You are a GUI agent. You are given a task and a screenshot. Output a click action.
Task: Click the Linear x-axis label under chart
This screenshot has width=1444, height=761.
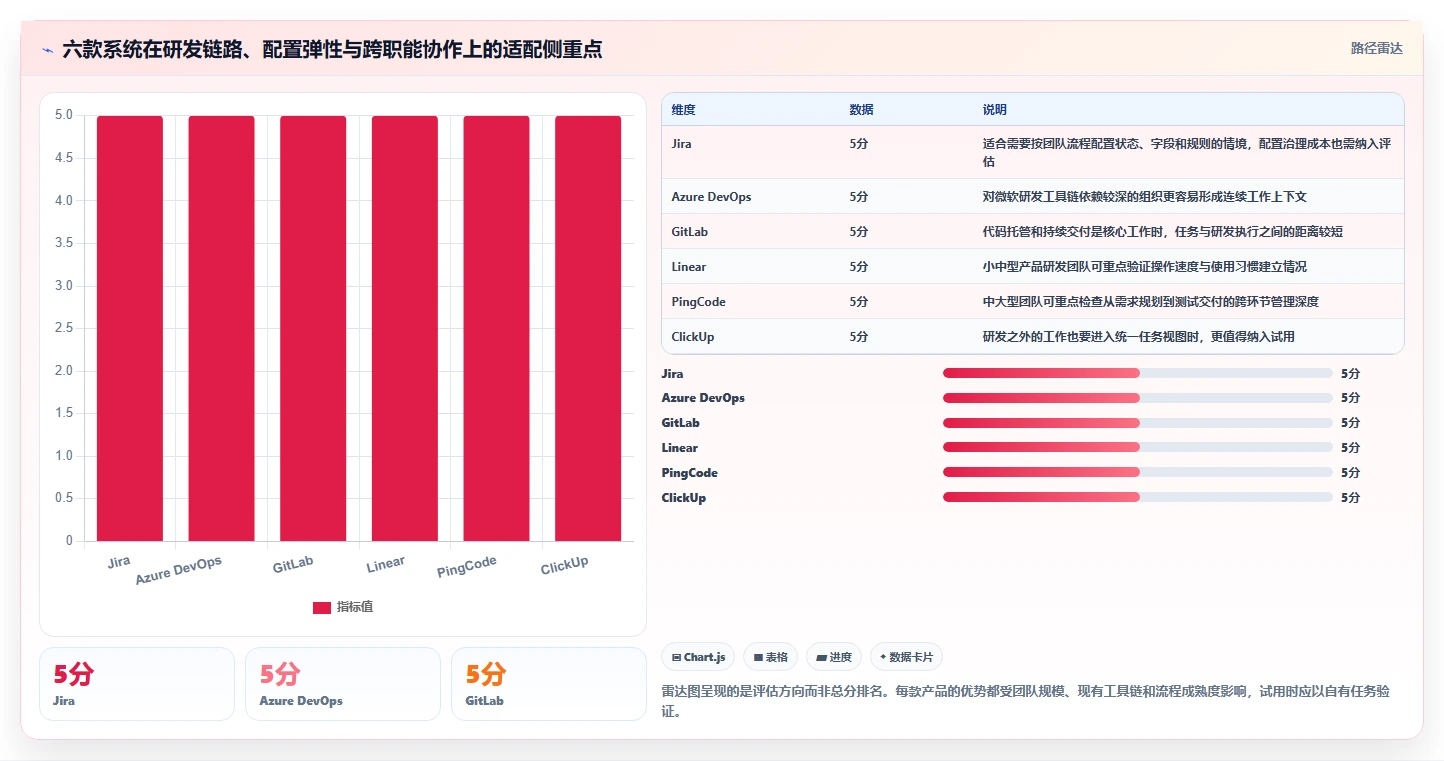pos(385,565)
